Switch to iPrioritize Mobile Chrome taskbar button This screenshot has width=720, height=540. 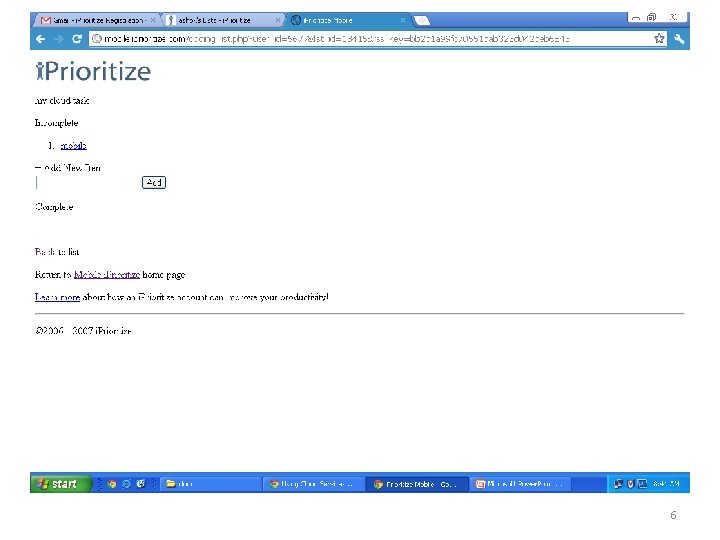[417, 484]
